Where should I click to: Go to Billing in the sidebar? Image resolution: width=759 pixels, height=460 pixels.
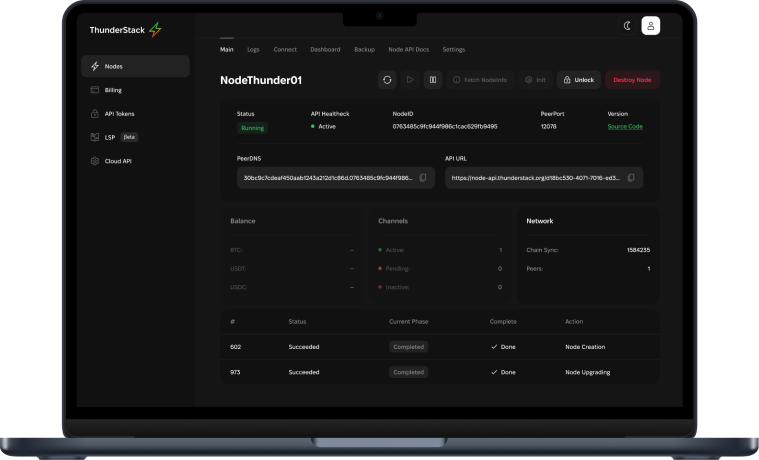coord(113,90)
